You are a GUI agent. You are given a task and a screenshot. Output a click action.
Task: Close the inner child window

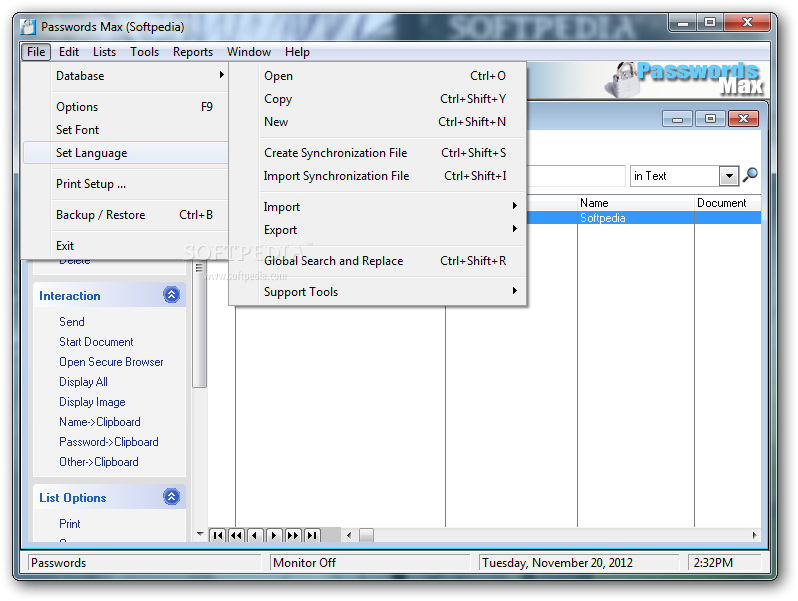[744, 119]
